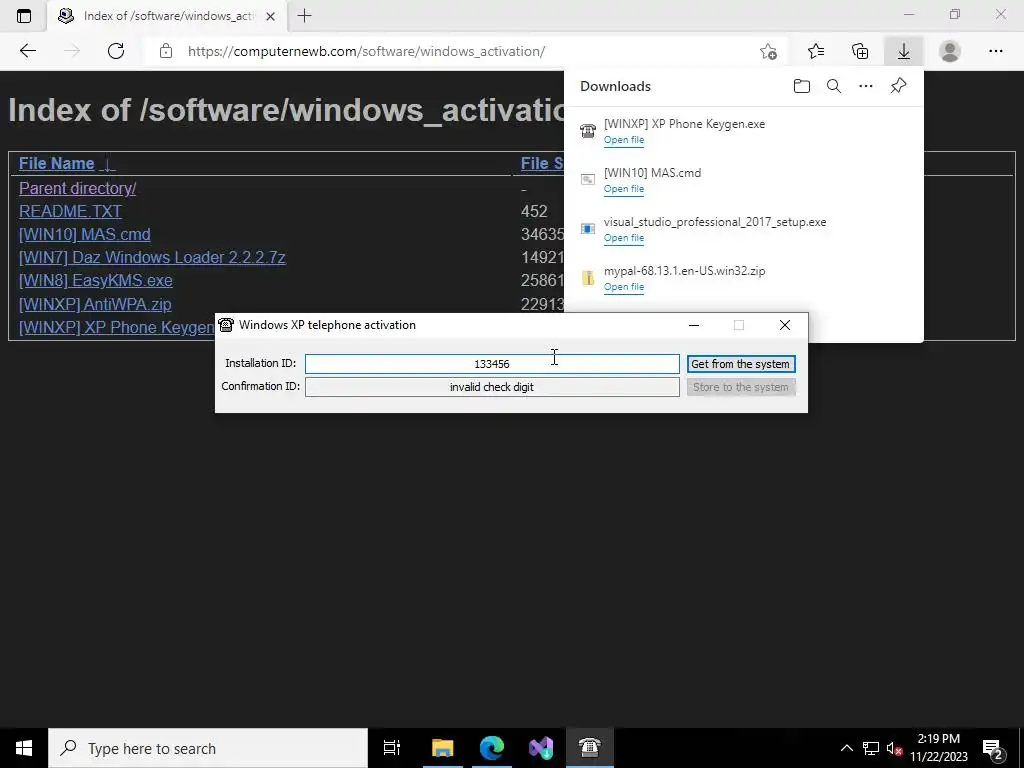Open Task View from taskbar
The width and height of the screenshot is (1024, 768).
(x=391, y=748)
